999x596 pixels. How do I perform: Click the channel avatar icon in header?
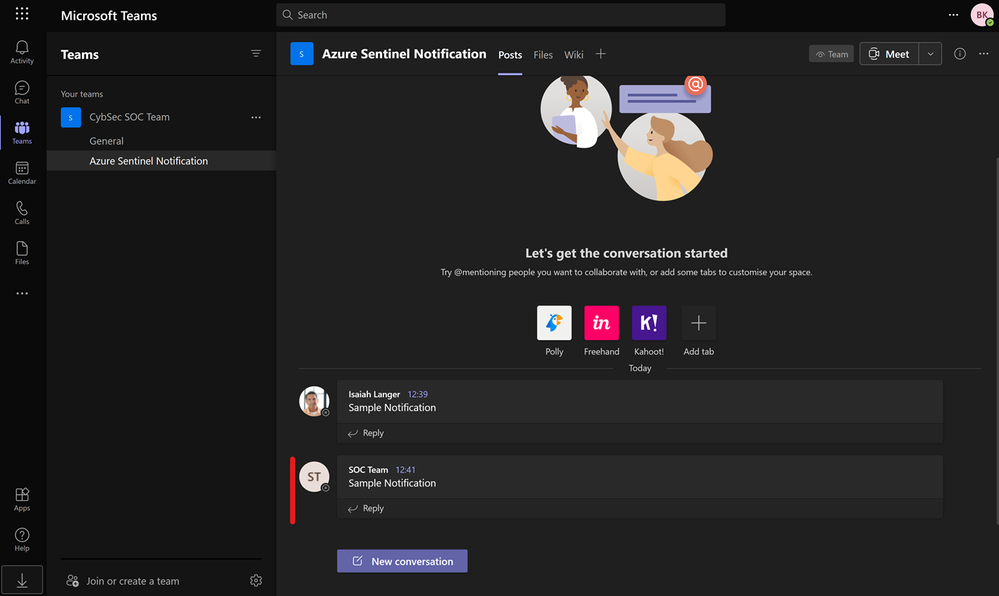pyautogui.click(x=301, y=54)
